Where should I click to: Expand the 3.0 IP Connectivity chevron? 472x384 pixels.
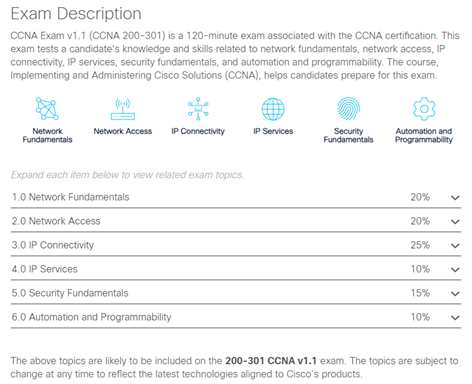tap(455, 246)
